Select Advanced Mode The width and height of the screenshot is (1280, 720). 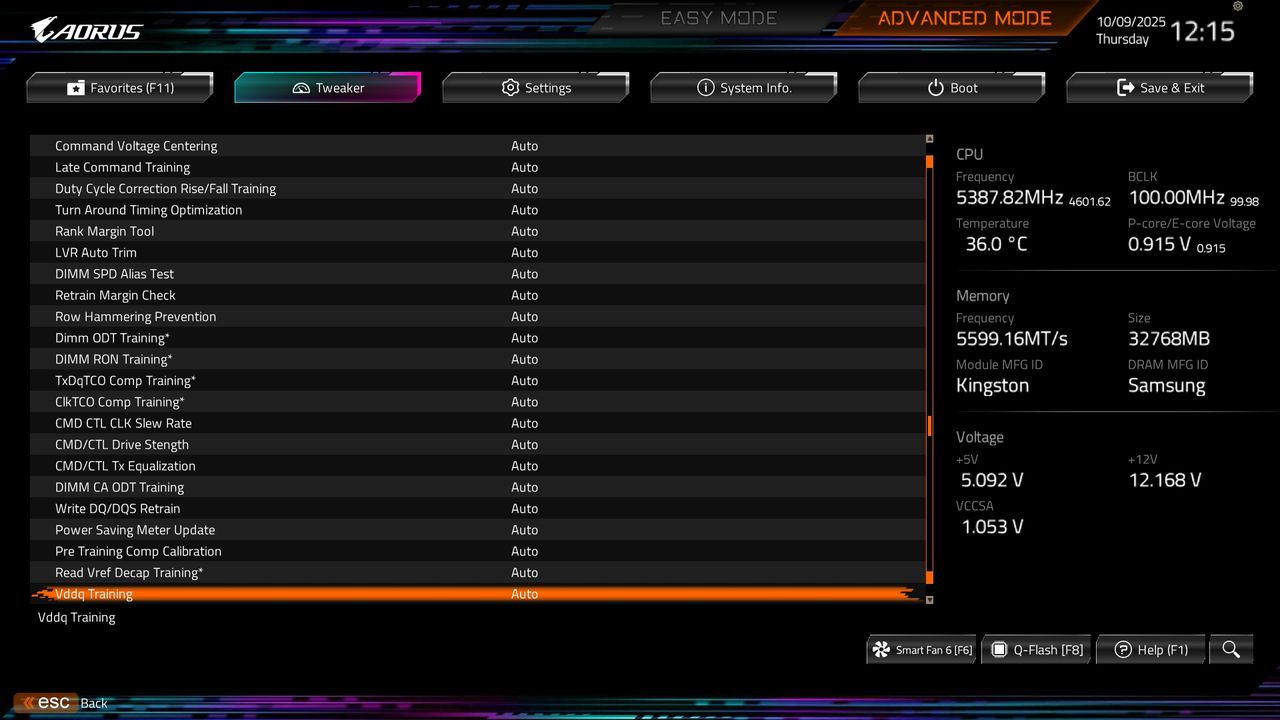point(963,17)
